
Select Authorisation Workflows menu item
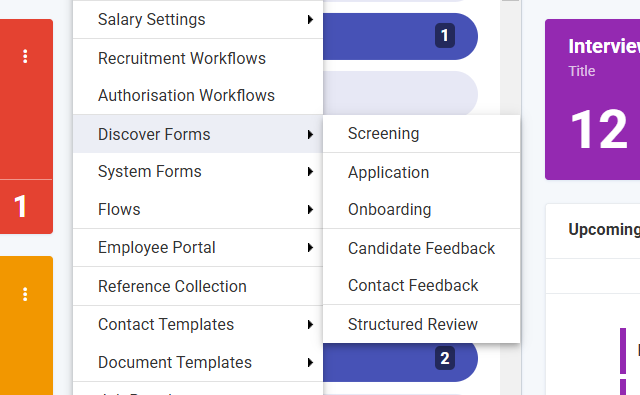[x=198, y=95]
